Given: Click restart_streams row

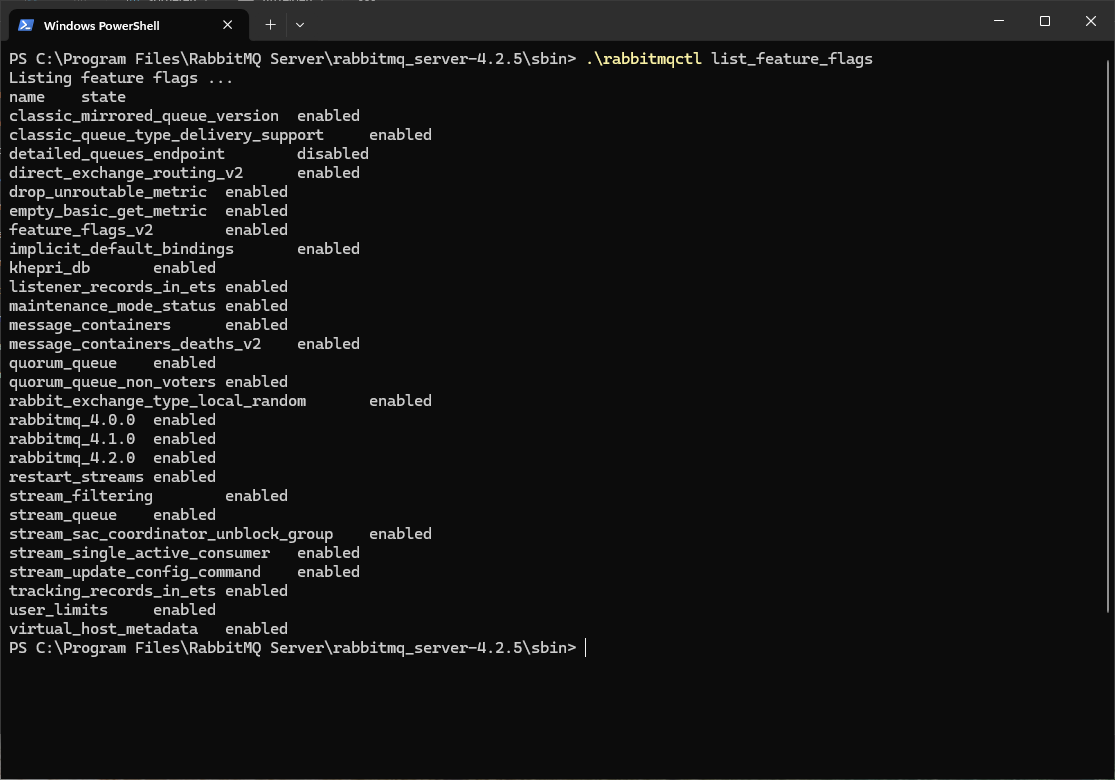Looking at the screenshot, I should (112, 477).
